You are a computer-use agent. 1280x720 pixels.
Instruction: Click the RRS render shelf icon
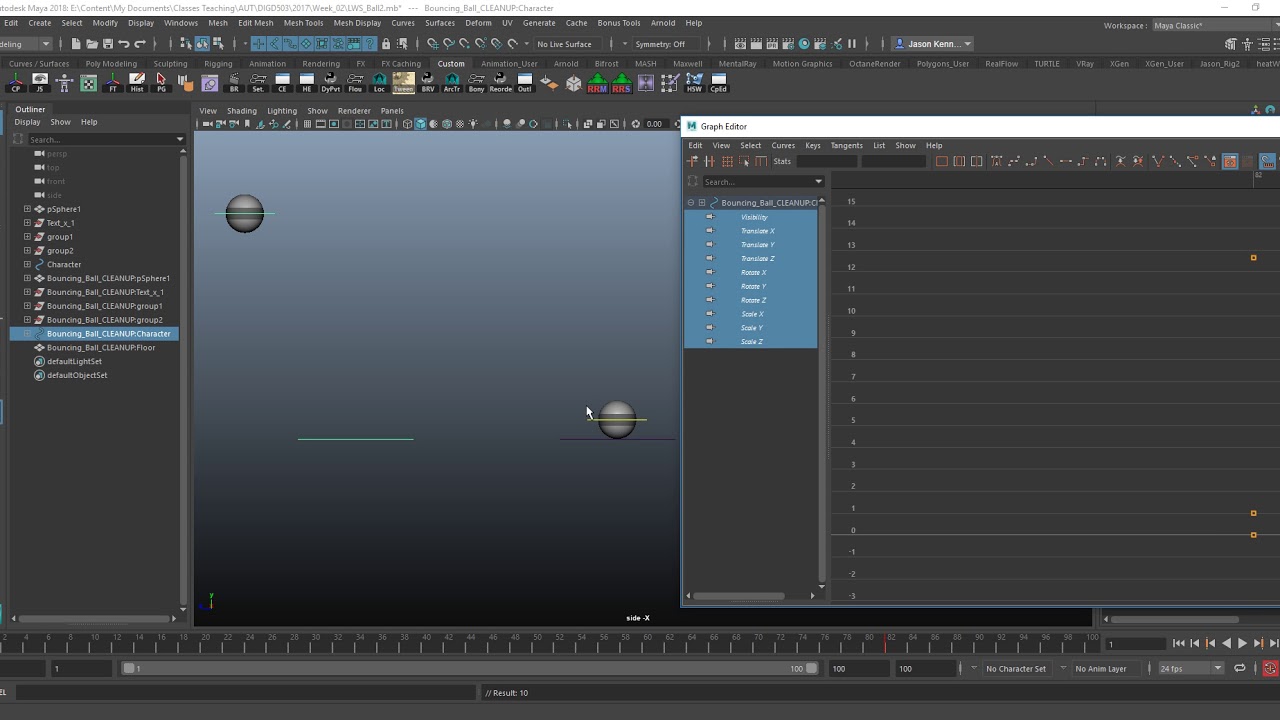pyautogui.click(x=621, y=83)
